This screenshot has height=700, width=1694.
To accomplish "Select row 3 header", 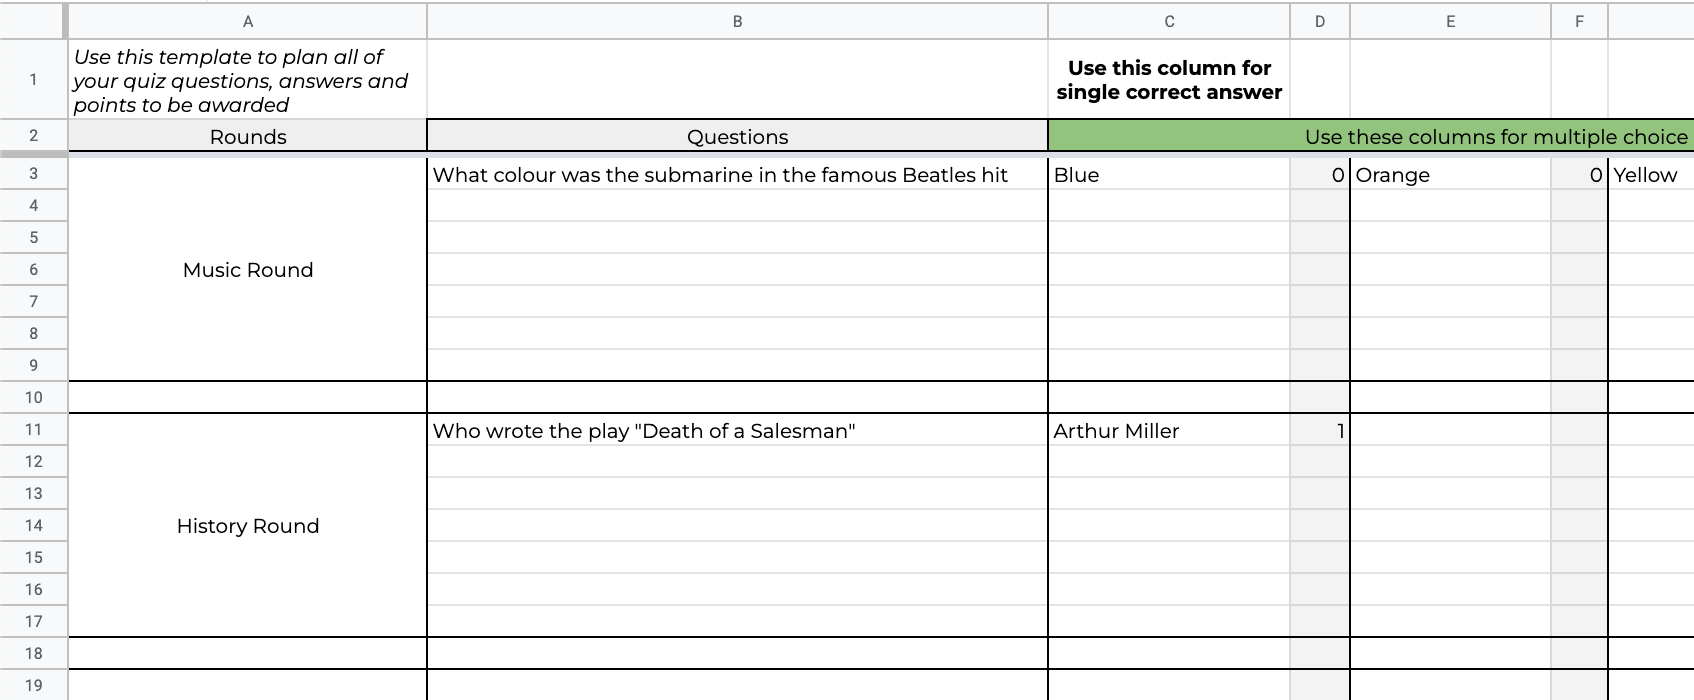I will pos(33,174).
